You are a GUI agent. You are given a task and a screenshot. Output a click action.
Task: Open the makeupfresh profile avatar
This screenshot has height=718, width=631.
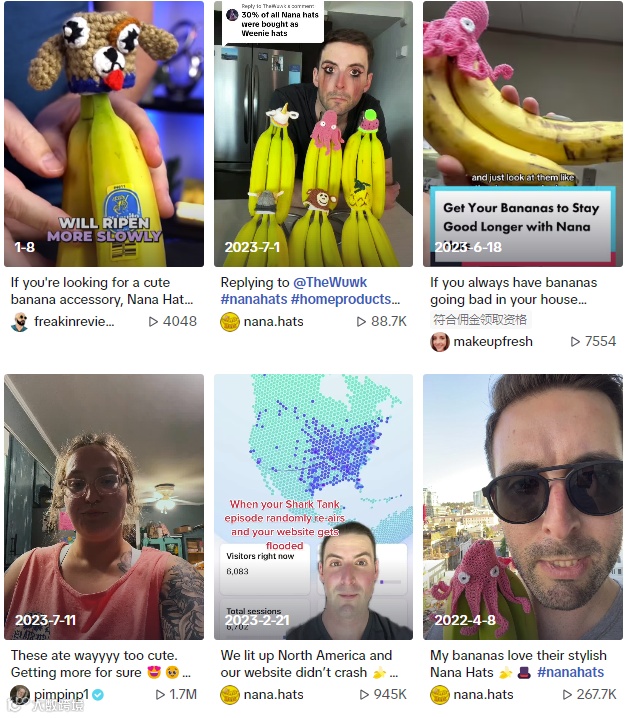pos(440,342)
